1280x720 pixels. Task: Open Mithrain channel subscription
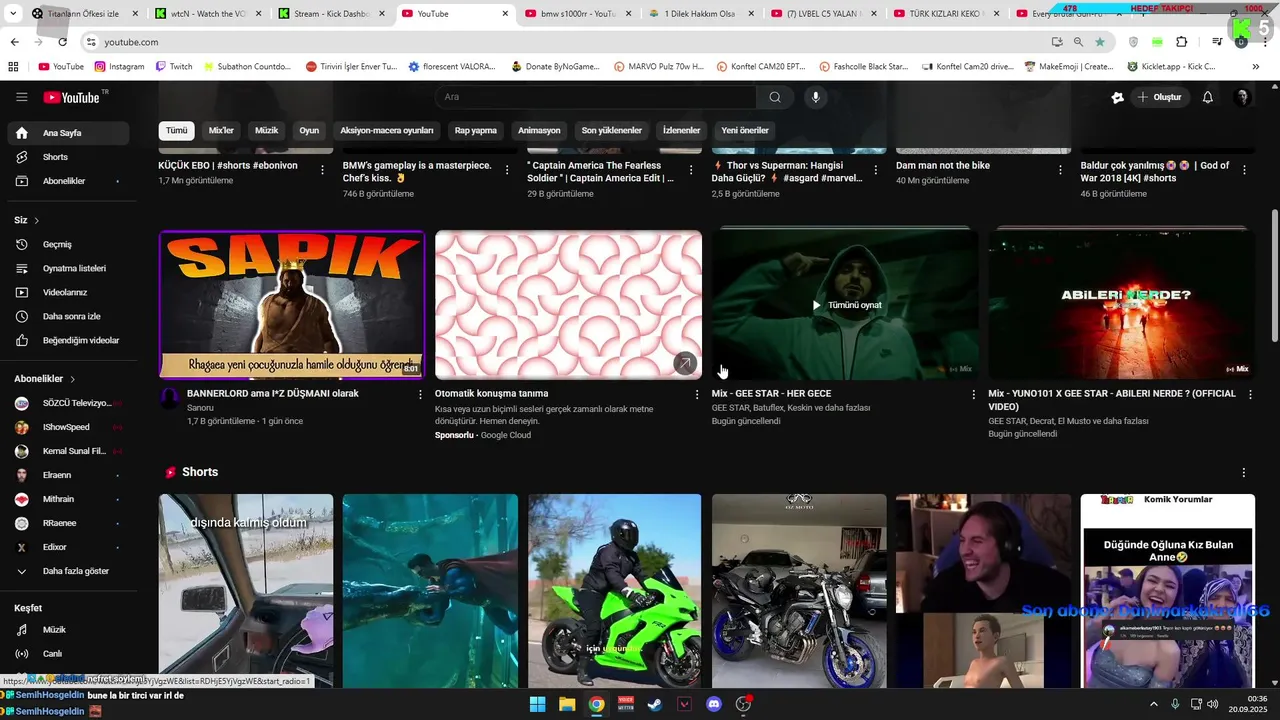68,499
